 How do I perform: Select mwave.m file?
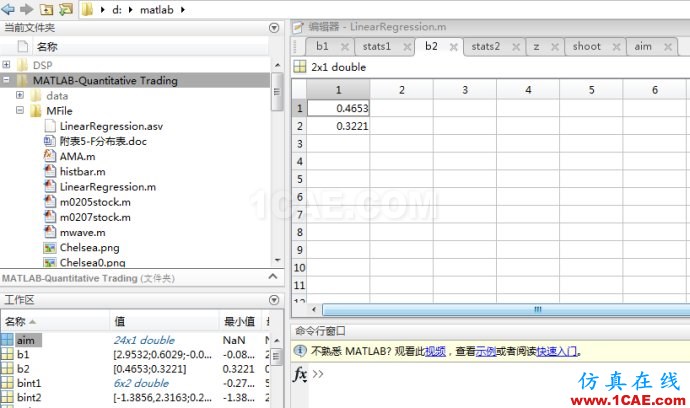[x=83, y=232]
